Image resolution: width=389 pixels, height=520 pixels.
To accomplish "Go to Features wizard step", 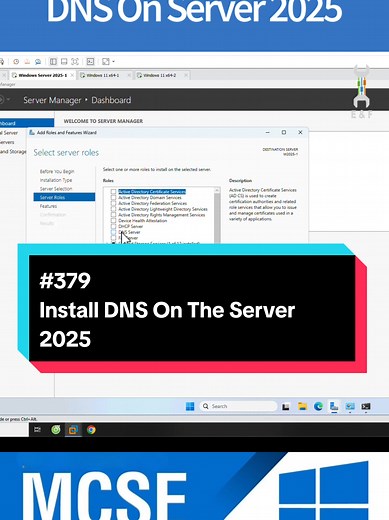I will pos(48,206).
